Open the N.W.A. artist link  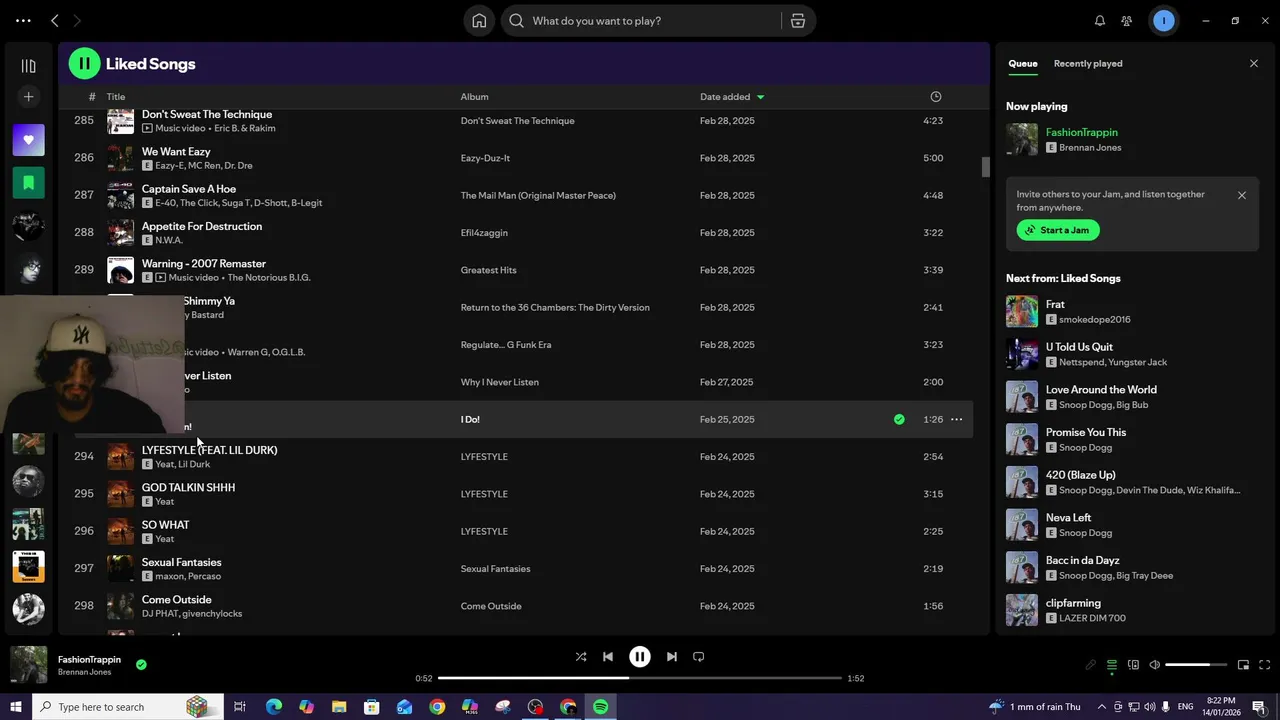tap(169, 240)
